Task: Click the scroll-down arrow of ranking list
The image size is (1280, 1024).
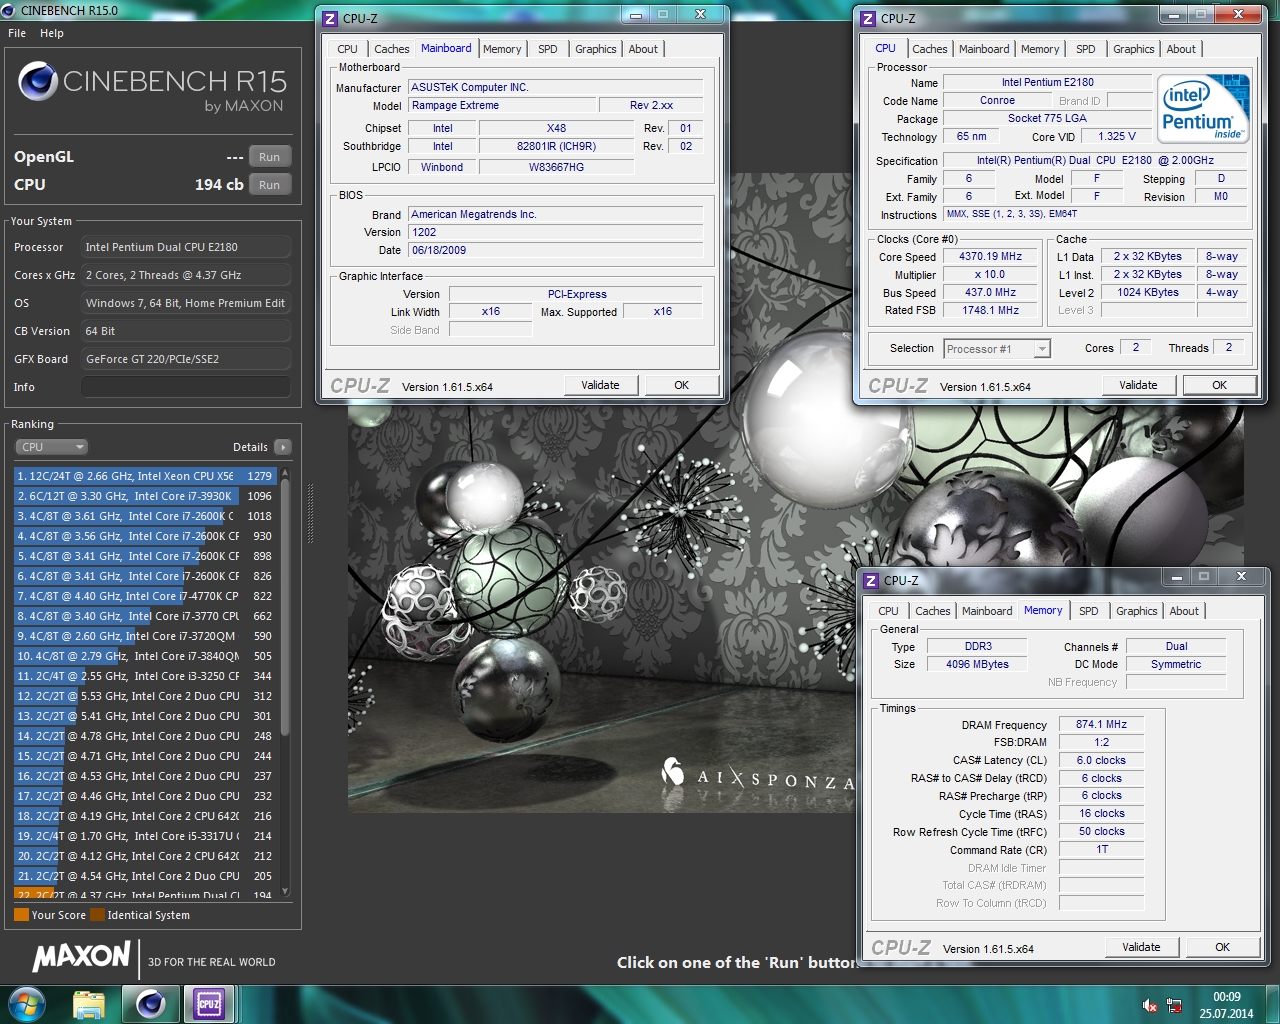Action: pyautogui.click(x=285, y=892)
